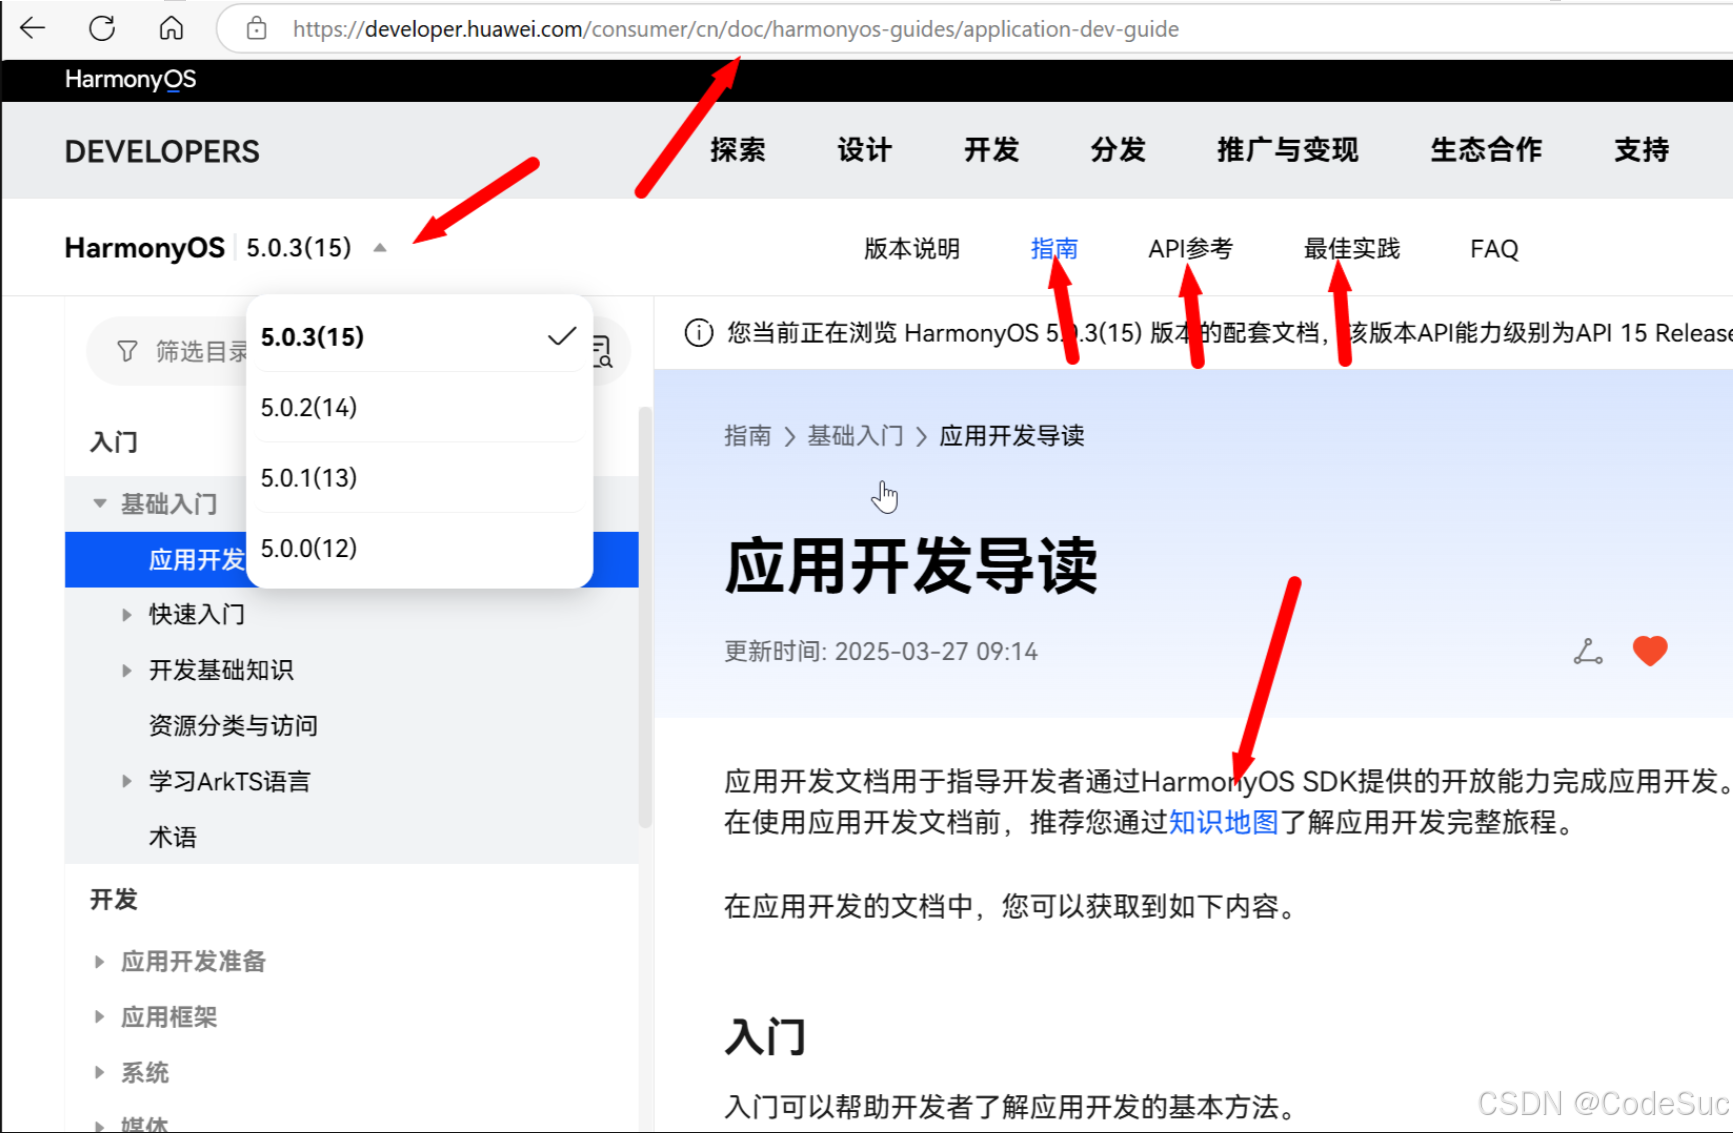Click the site security icon in address bar
This screenshot has width=1733, height=1133.
[255, 28]
